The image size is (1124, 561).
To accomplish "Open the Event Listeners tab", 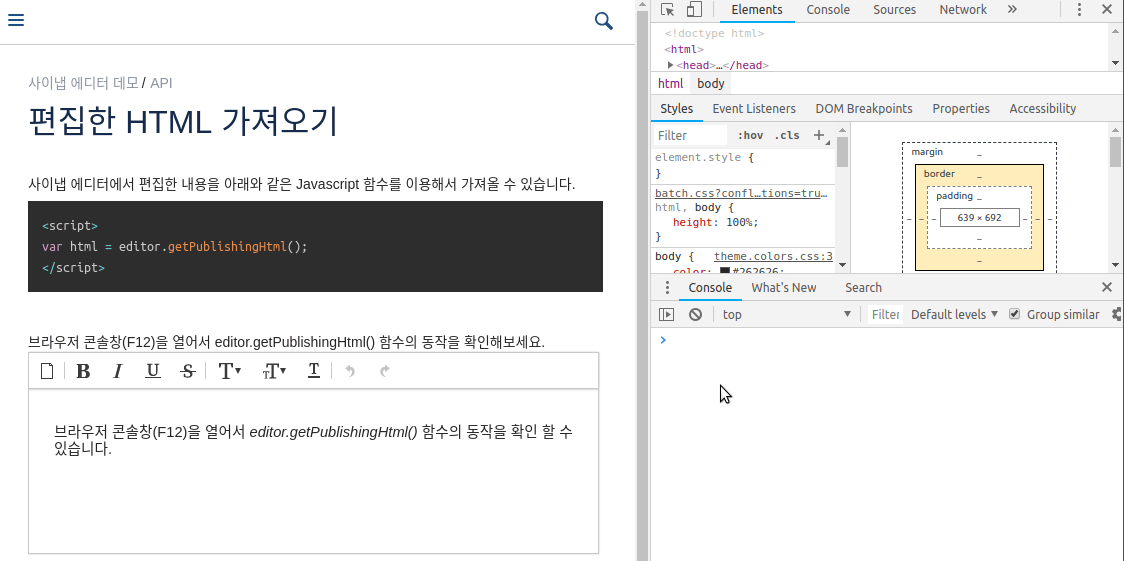I will click(x=753, y=108).
